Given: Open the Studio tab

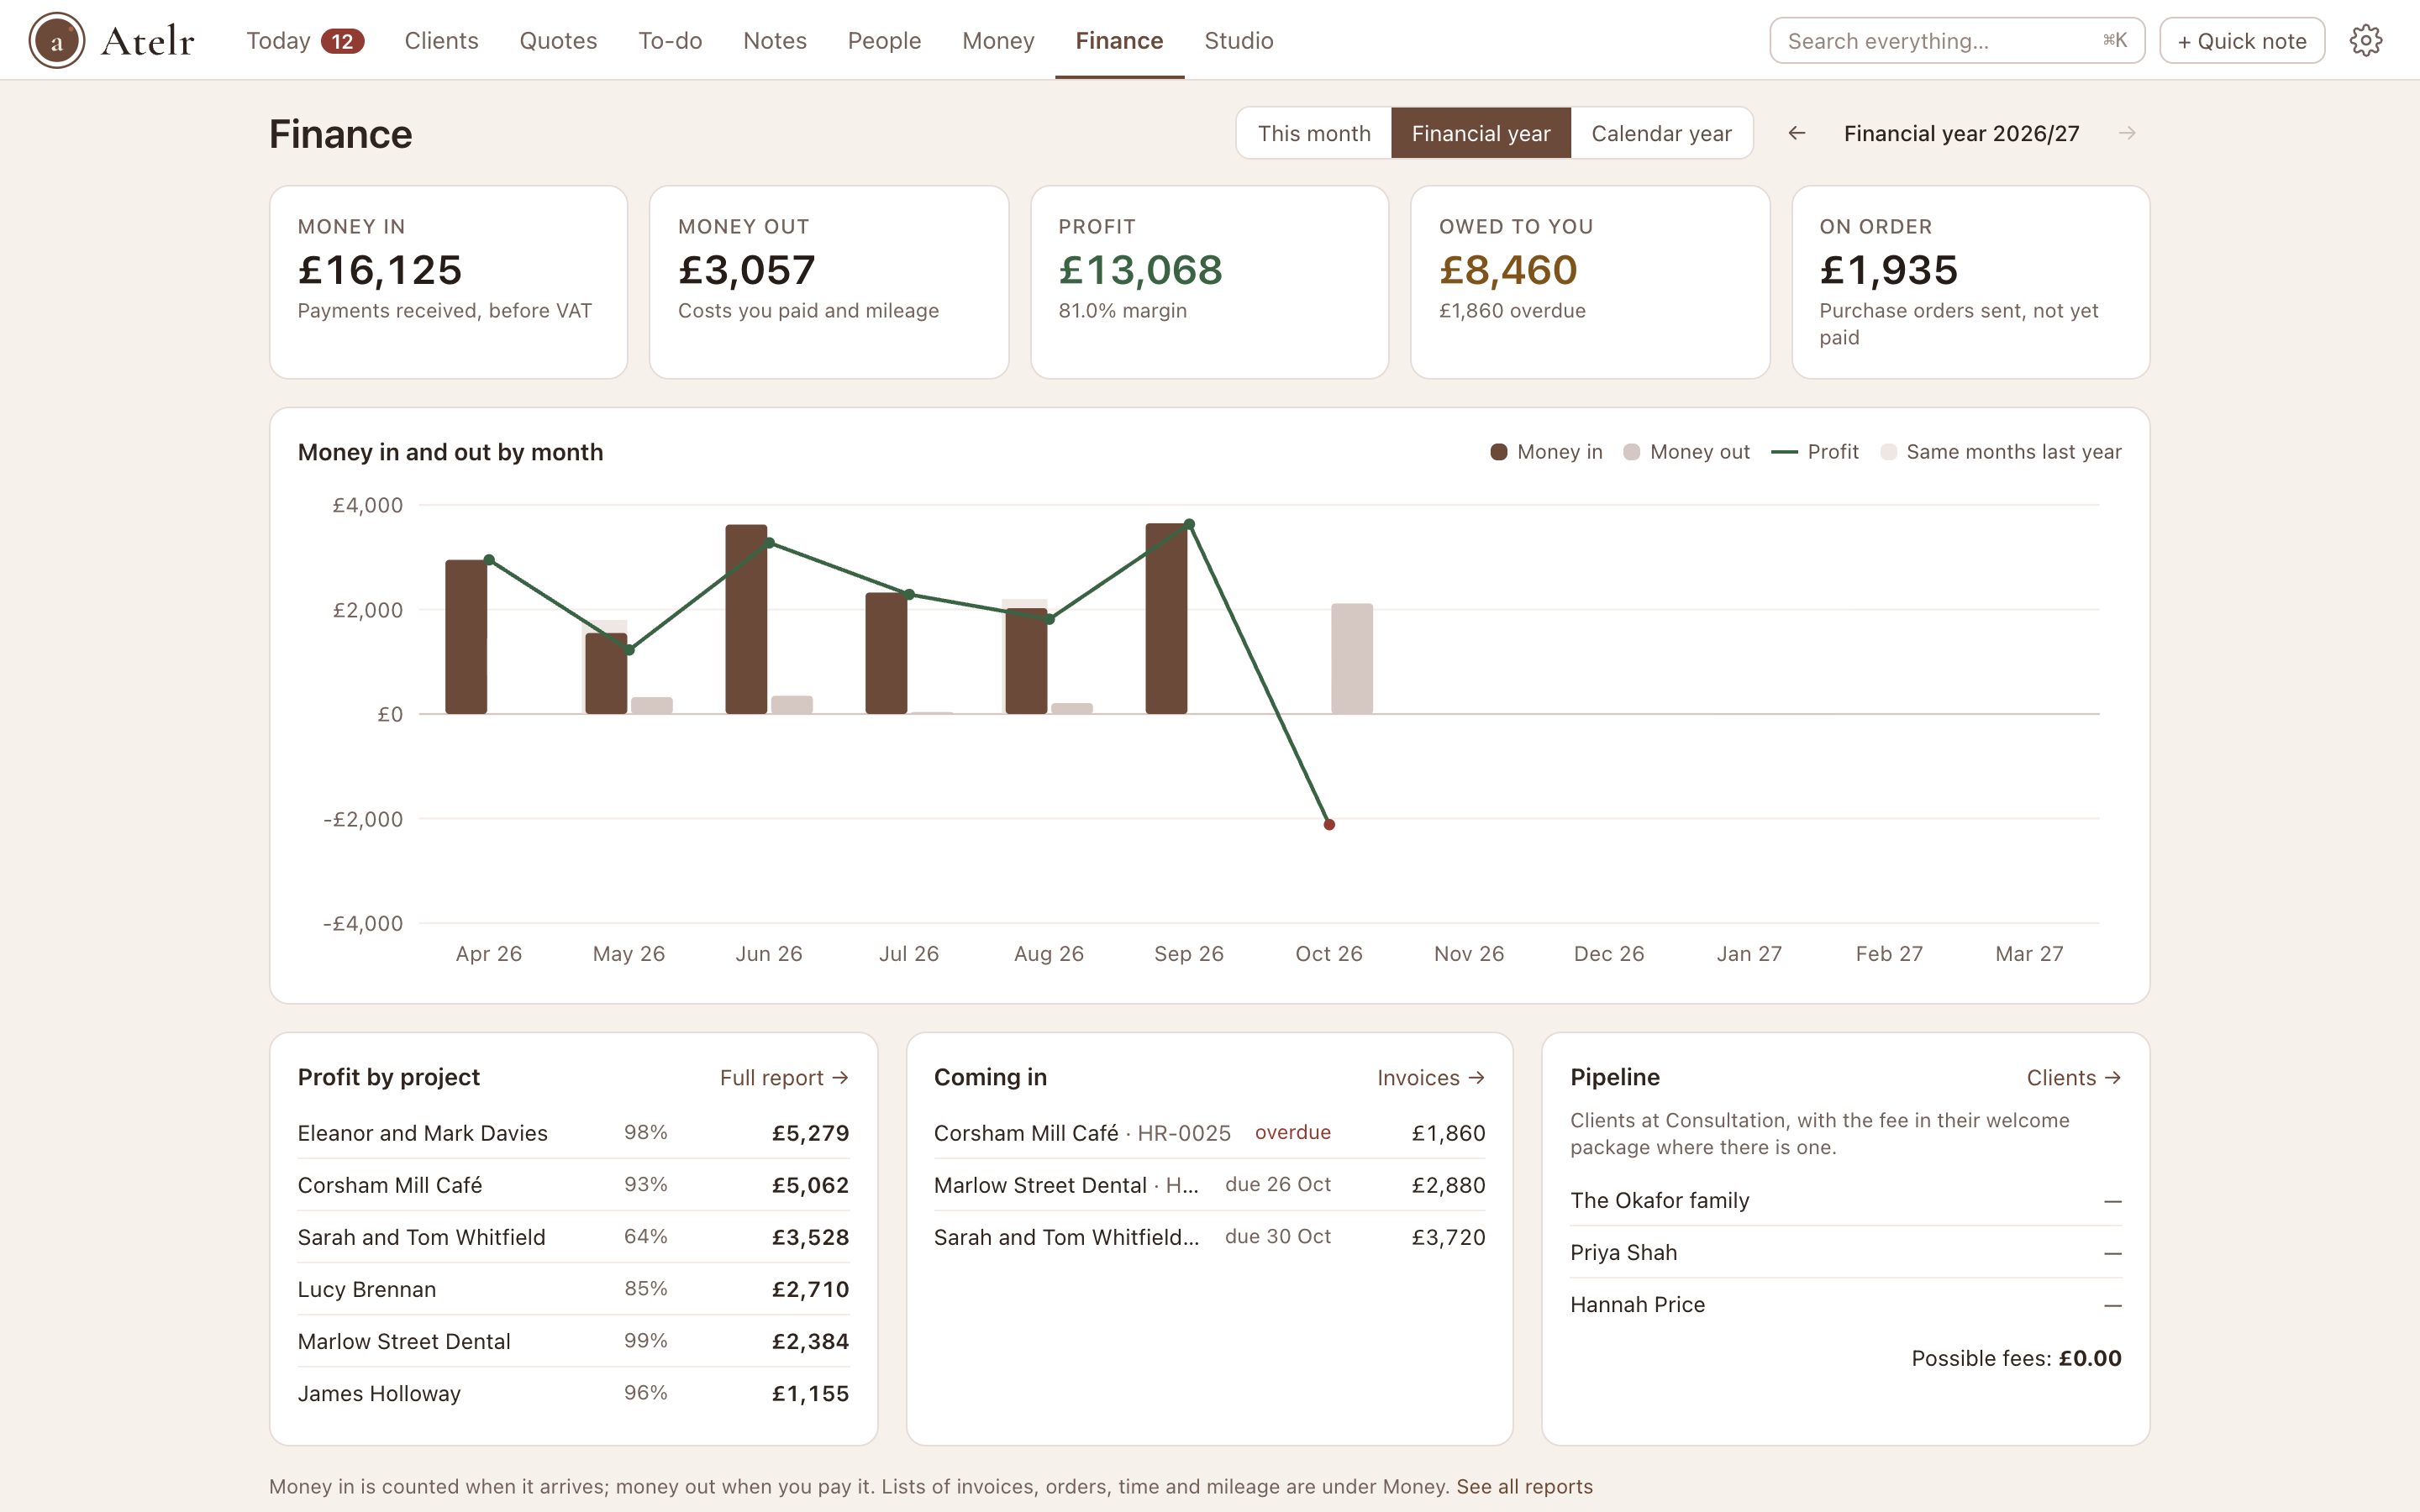Looking at the screenshot, I should point(1238,40).
